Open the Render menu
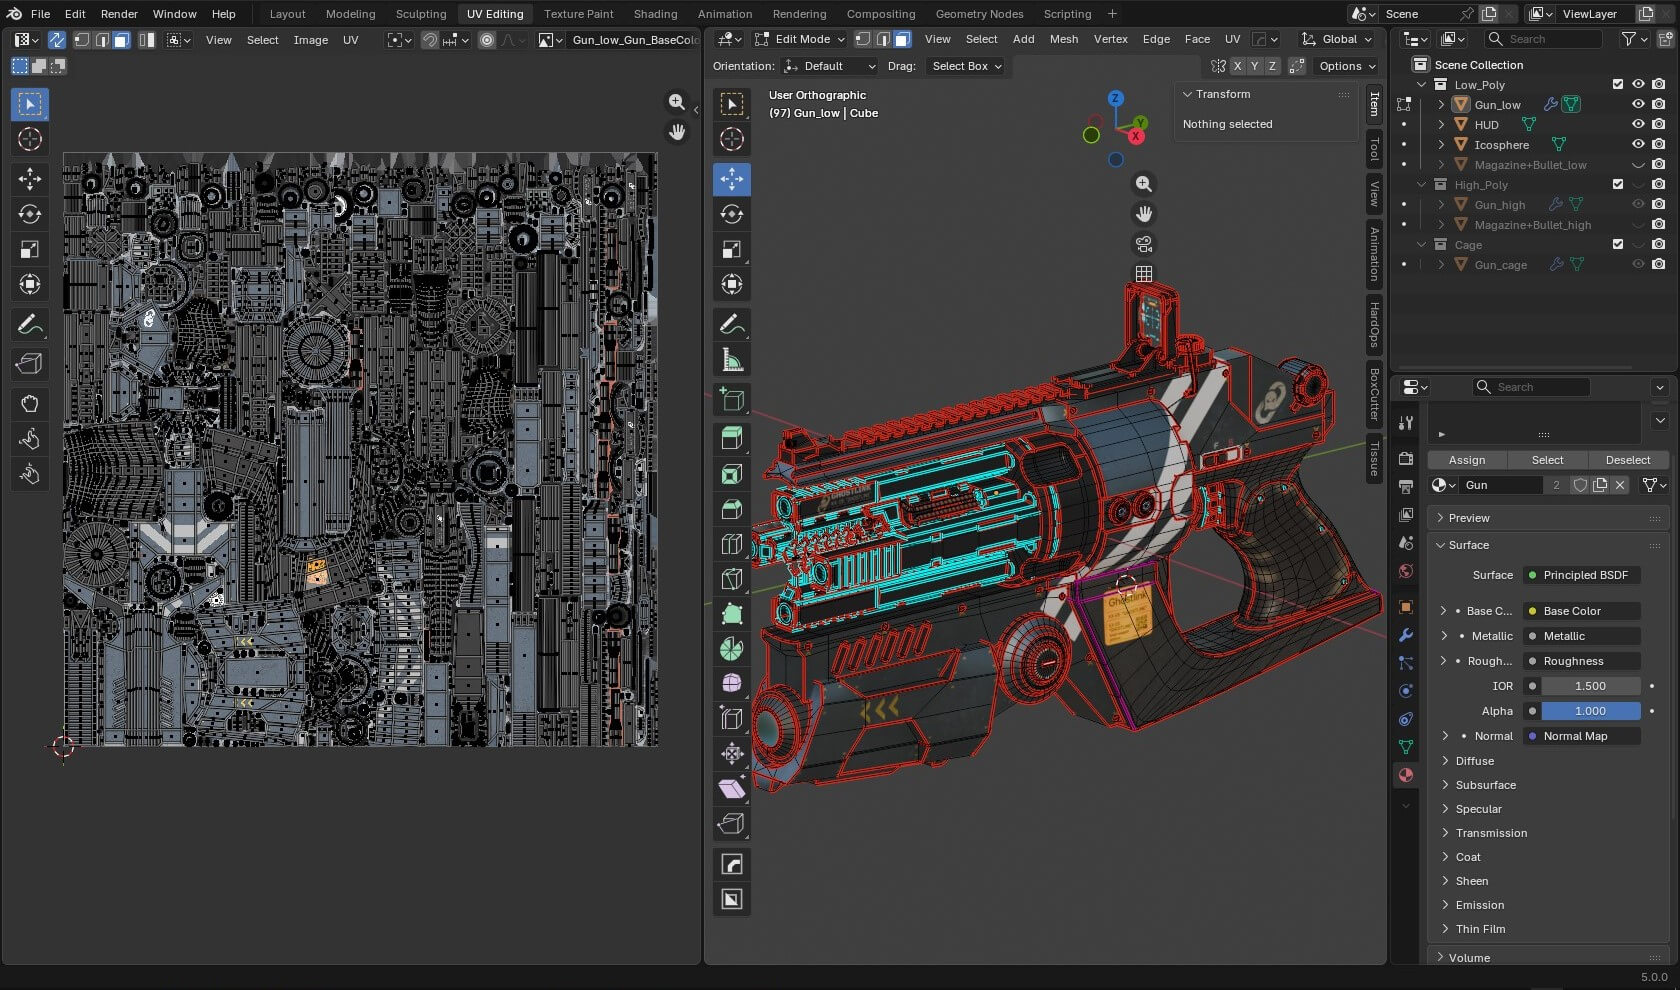This screenshot has width=1680, height=990. pos(119,14)
